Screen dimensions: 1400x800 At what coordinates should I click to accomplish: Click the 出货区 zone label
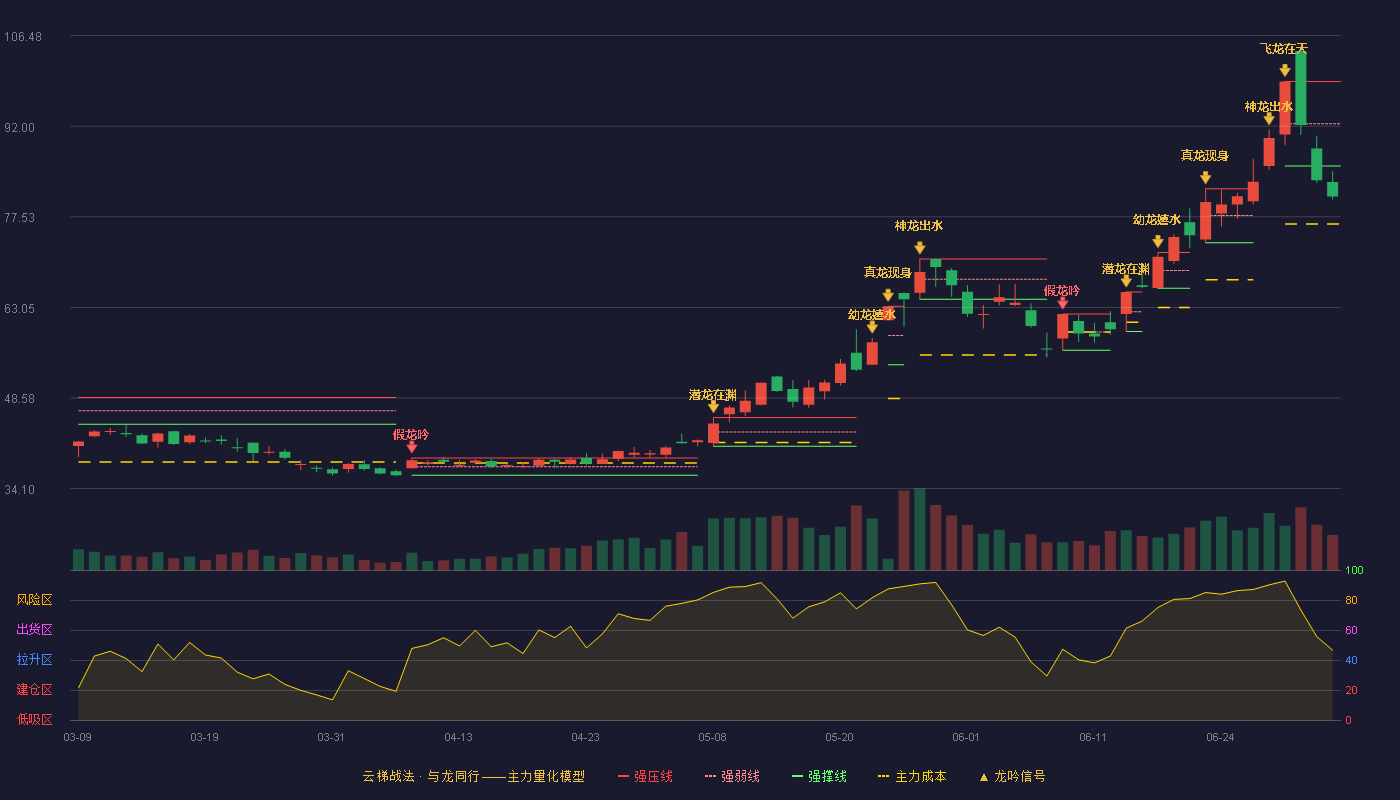point(34,630)
